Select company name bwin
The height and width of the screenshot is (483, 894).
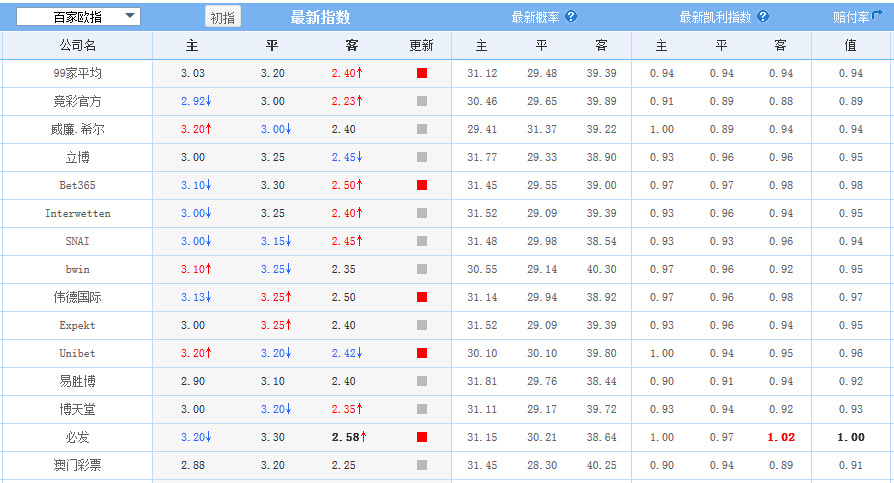[x=78, y=269]
